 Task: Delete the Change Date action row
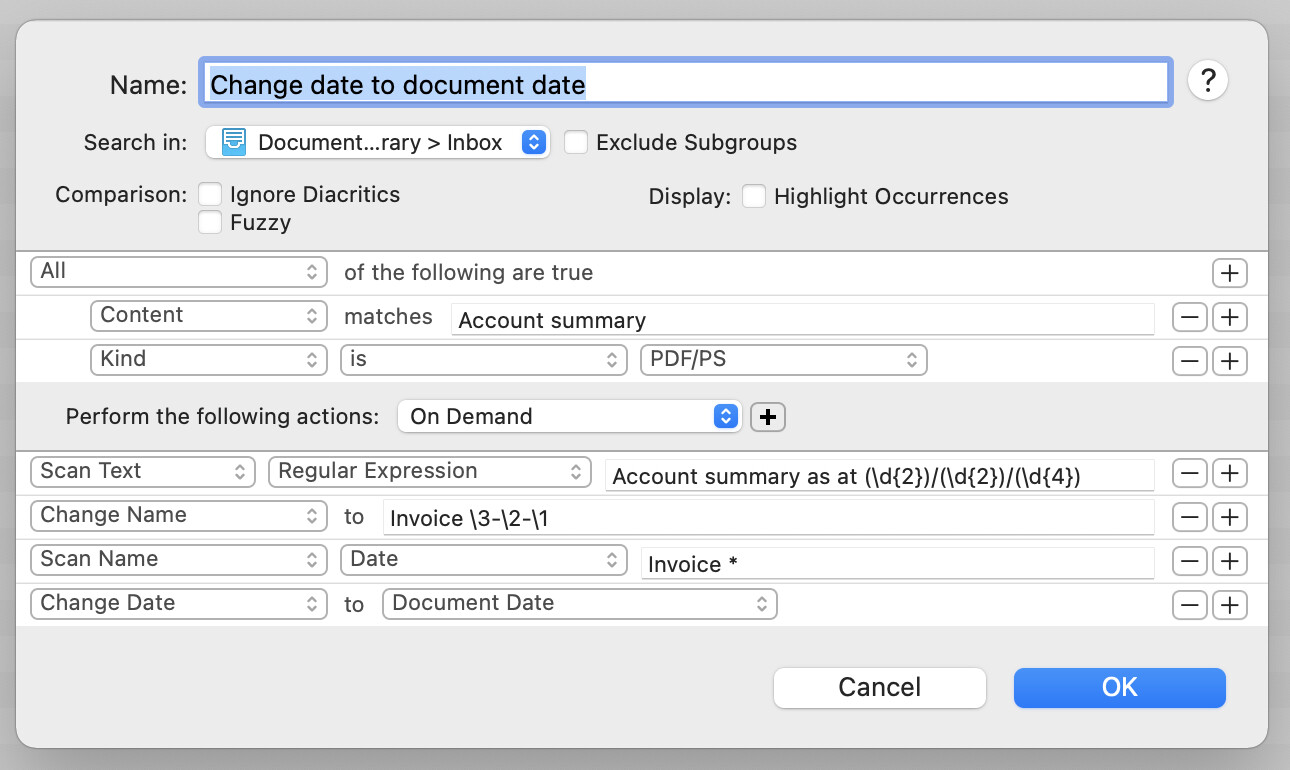tap(1189, 605)
